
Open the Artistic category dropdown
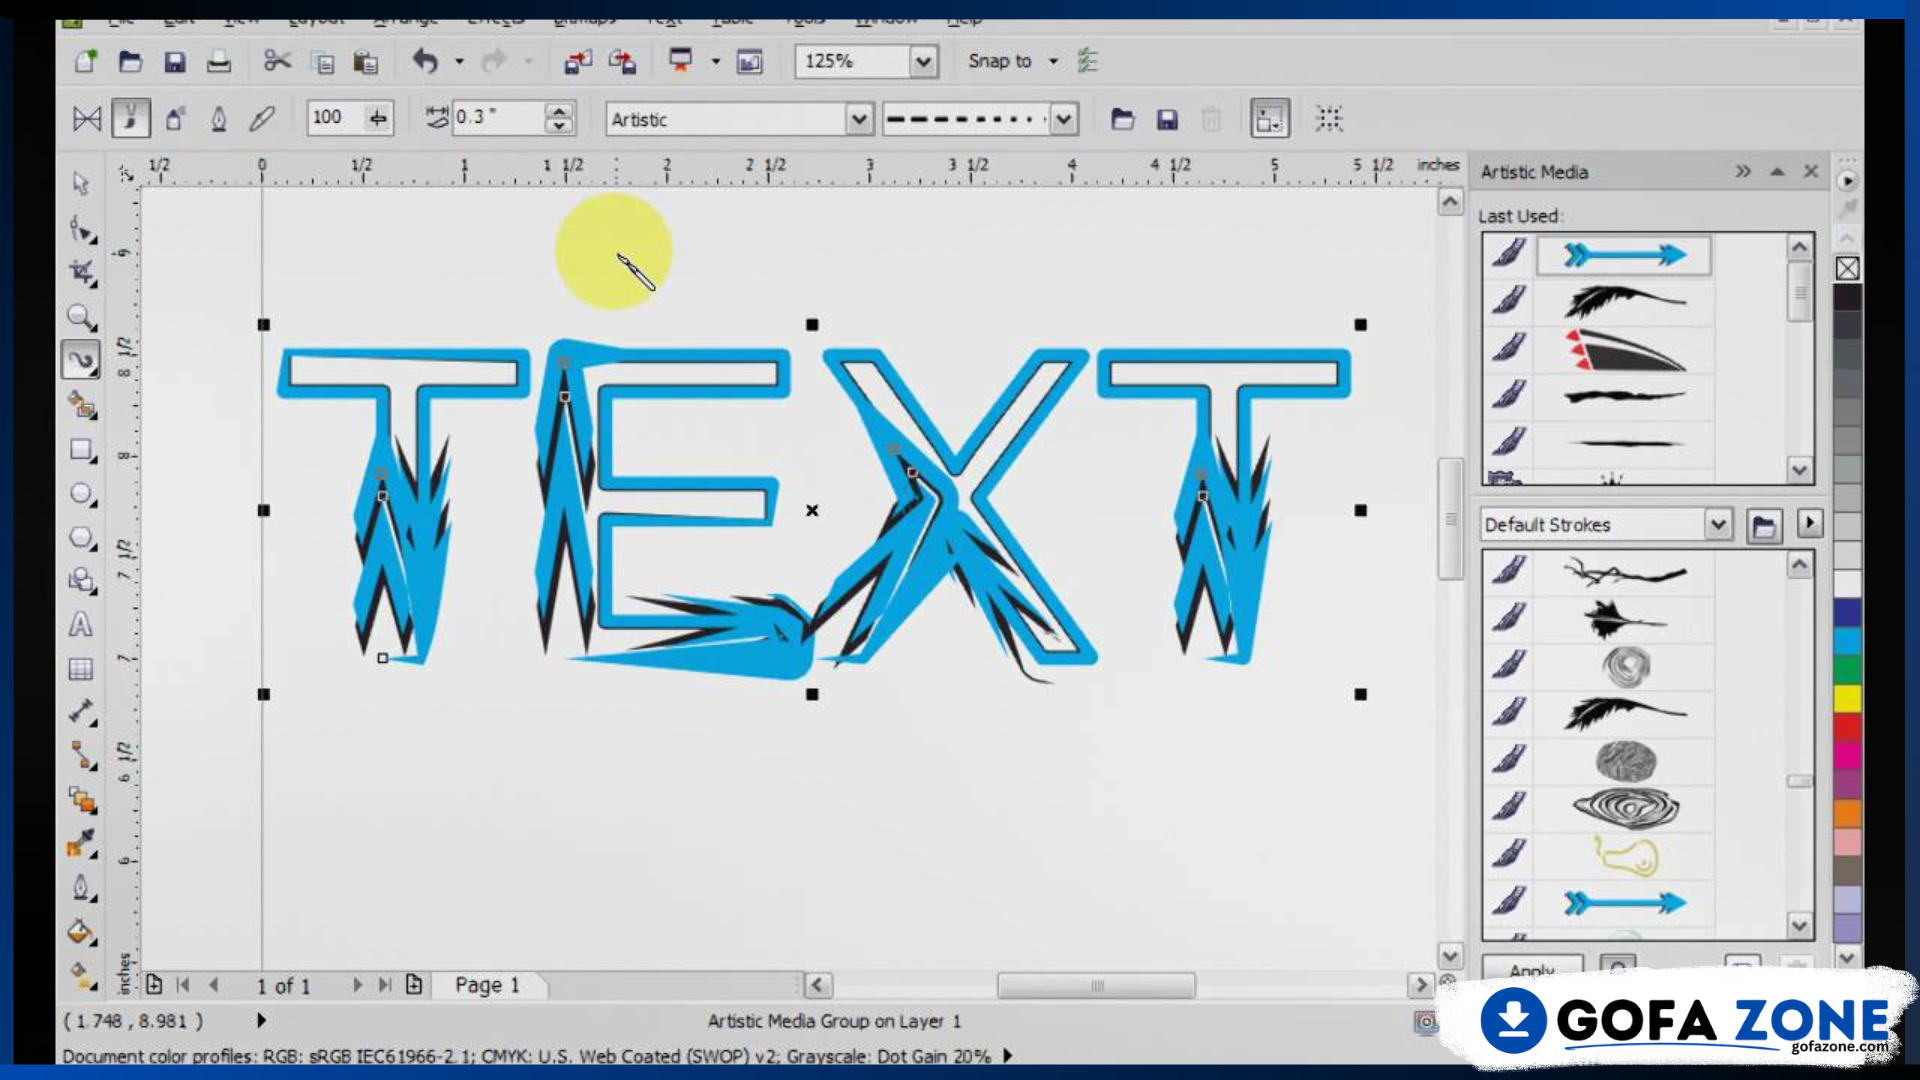(858, 120)
